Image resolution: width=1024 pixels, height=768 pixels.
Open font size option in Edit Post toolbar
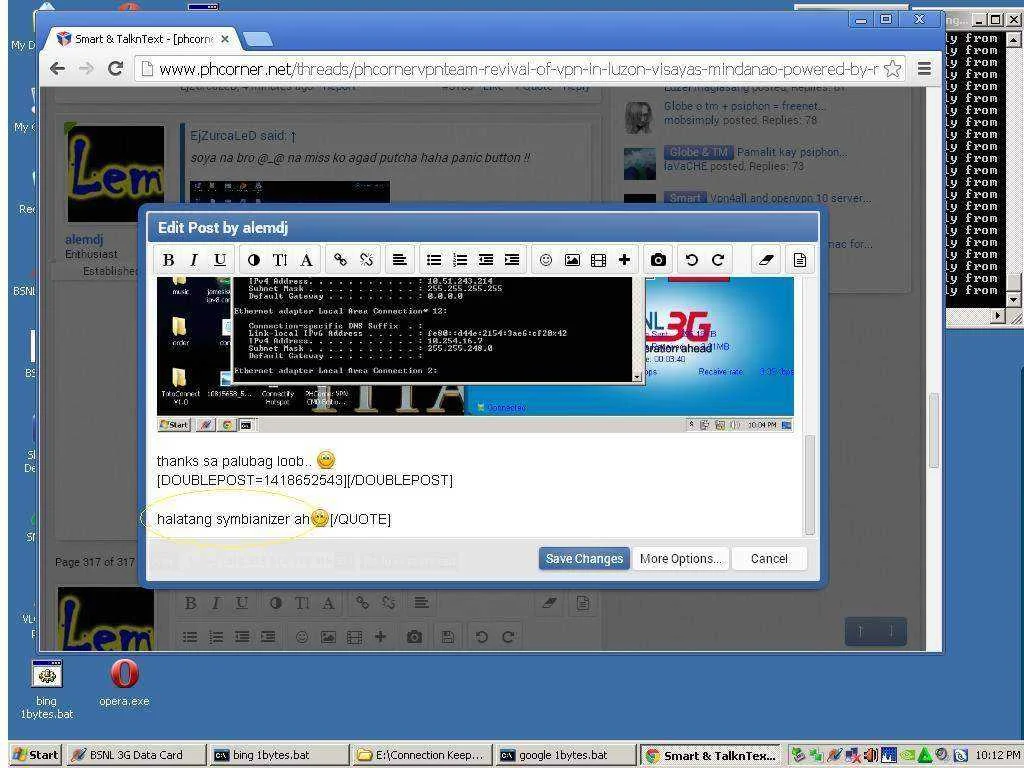pyautogui.click(x=280, y=260)
